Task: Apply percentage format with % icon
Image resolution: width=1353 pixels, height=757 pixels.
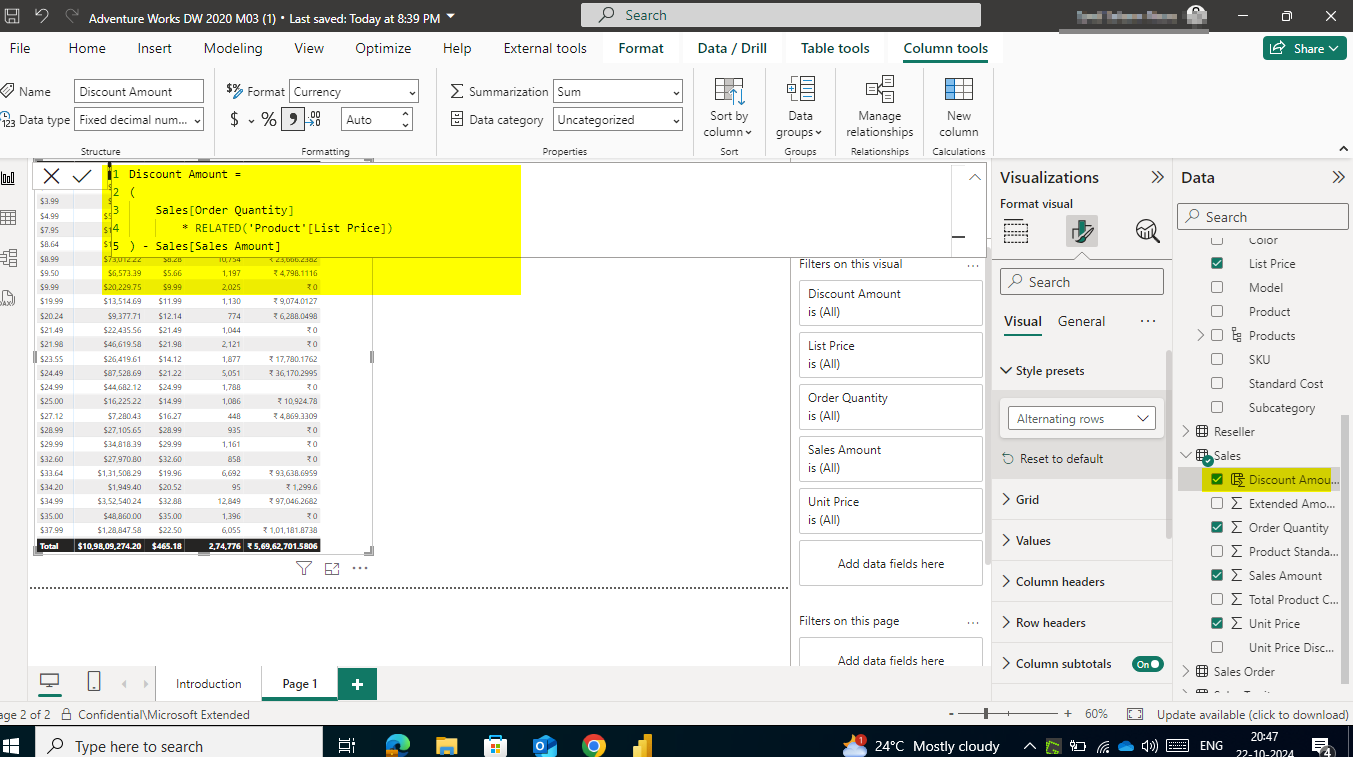Action: point(269,120)
